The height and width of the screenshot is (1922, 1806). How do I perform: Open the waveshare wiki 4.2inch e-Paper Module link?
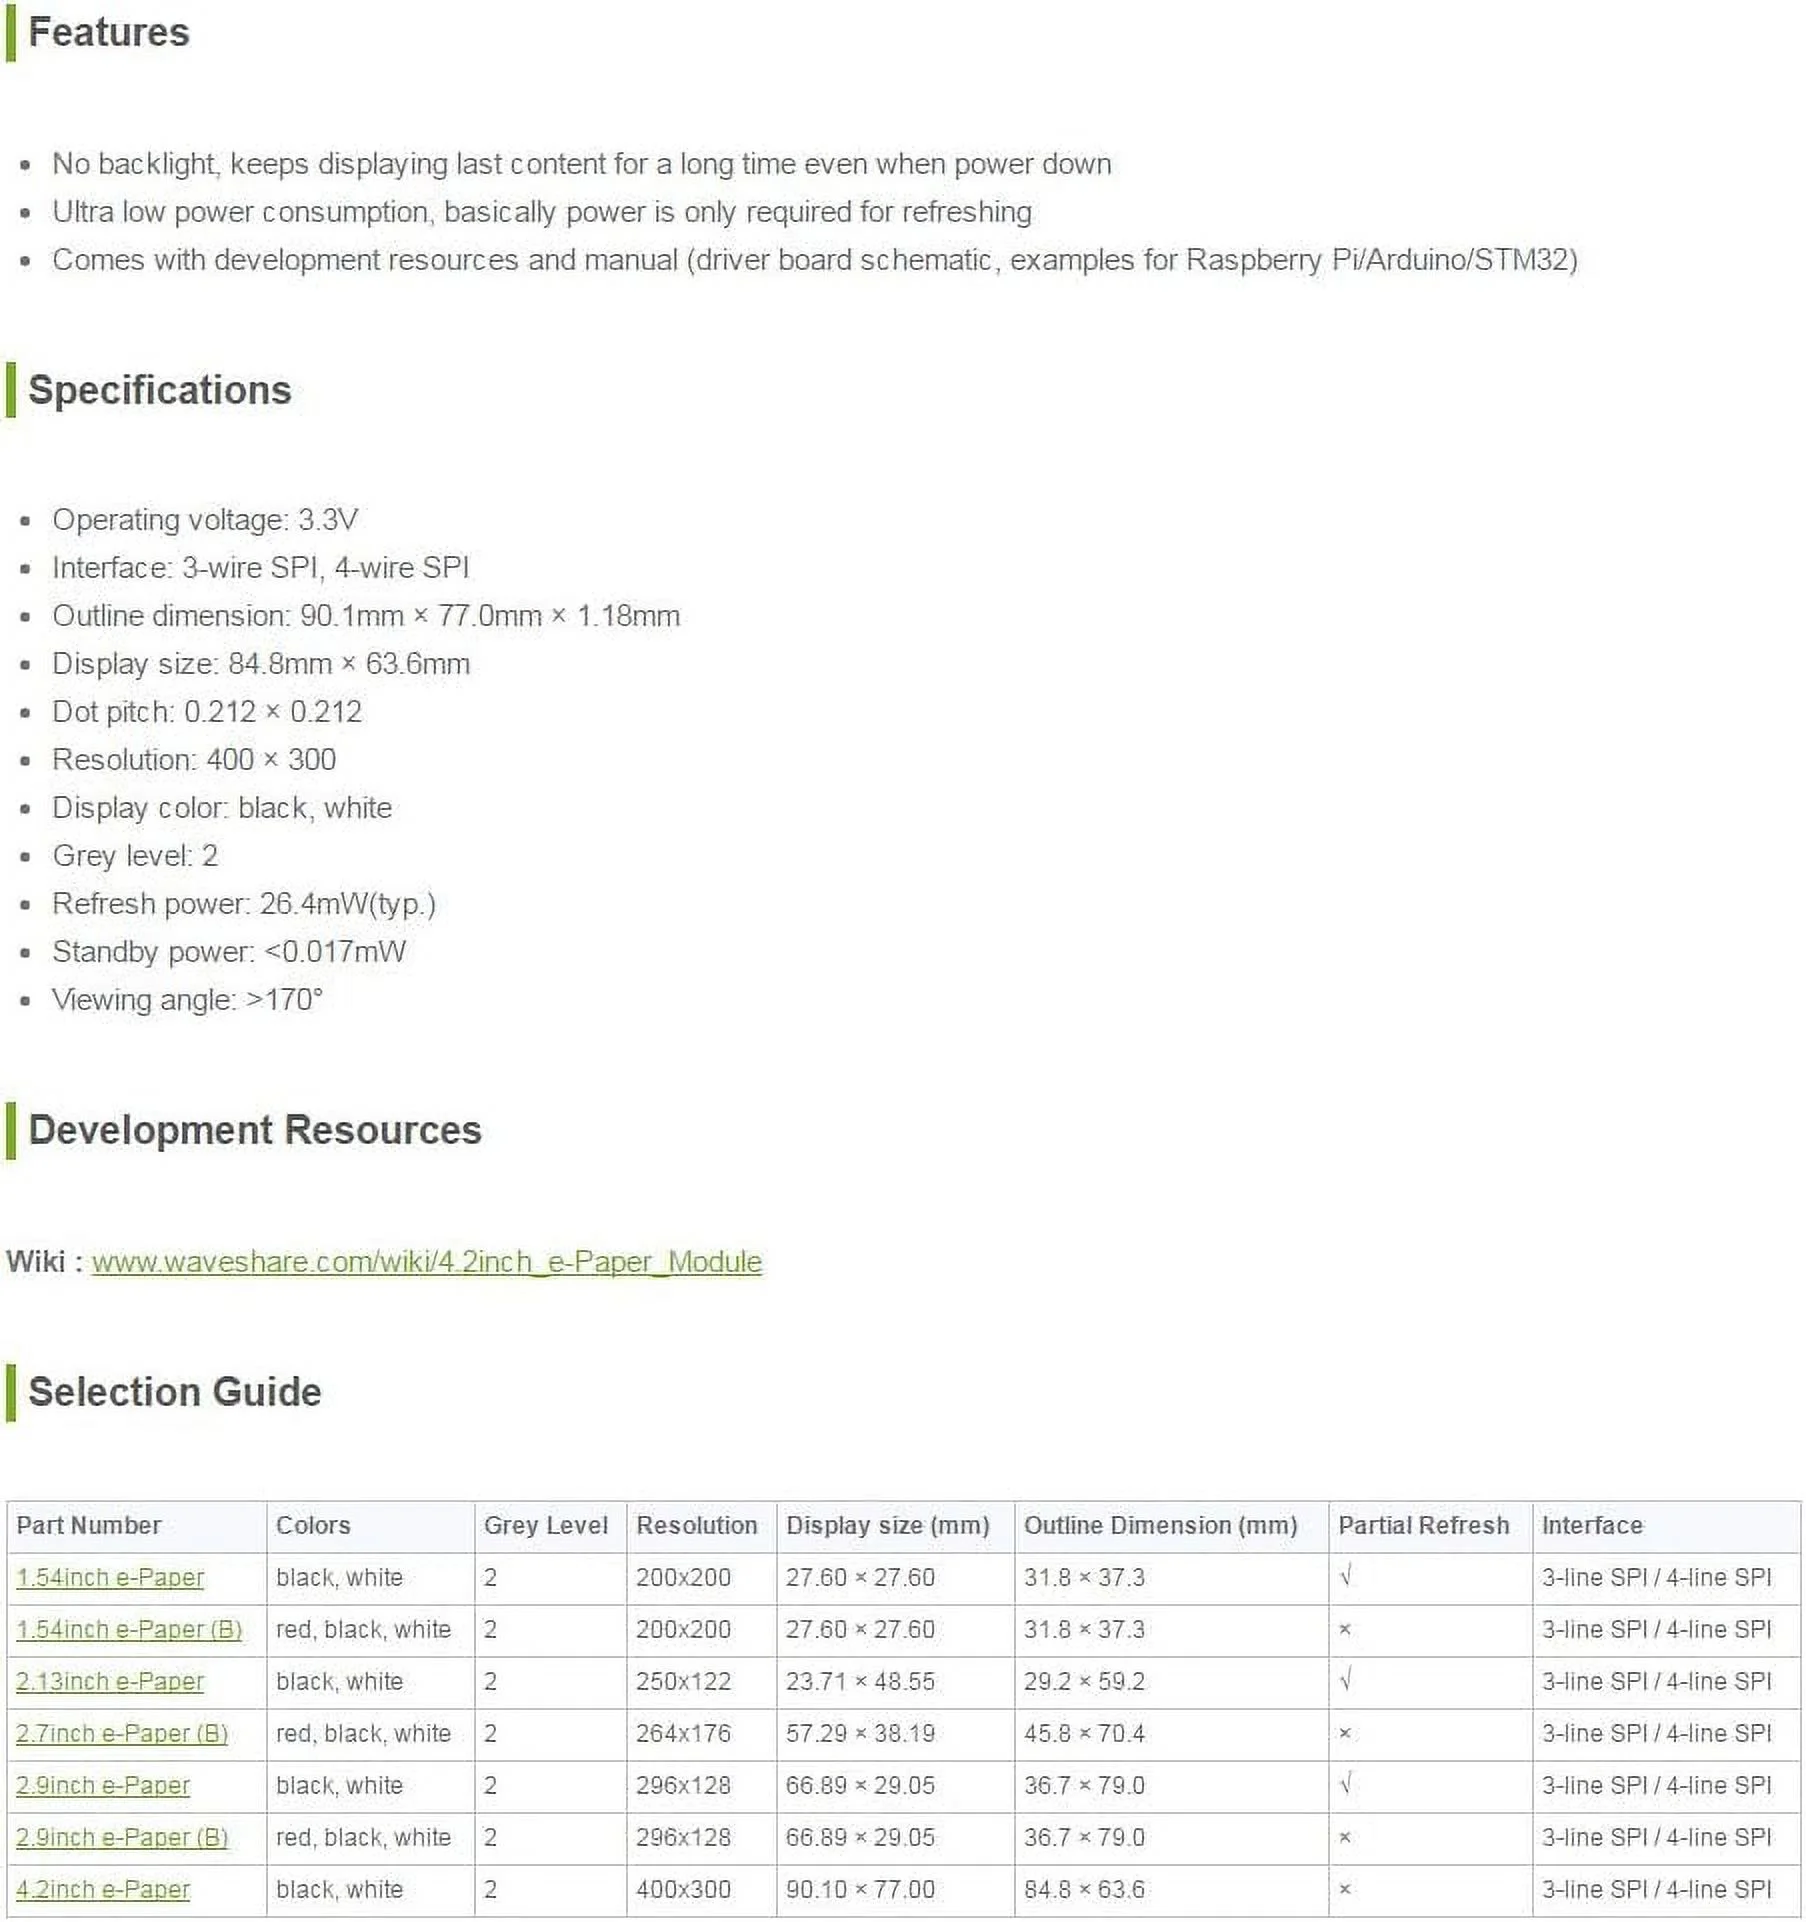(x=427, y=1262)
